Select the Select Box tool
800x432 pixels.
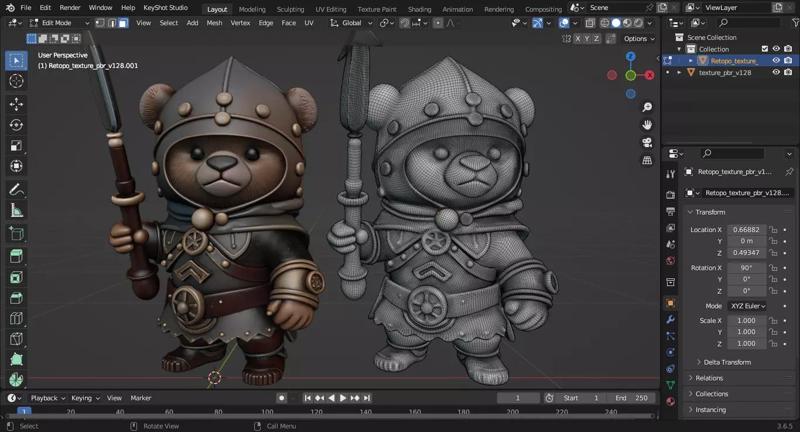click(x=16, y=61)
